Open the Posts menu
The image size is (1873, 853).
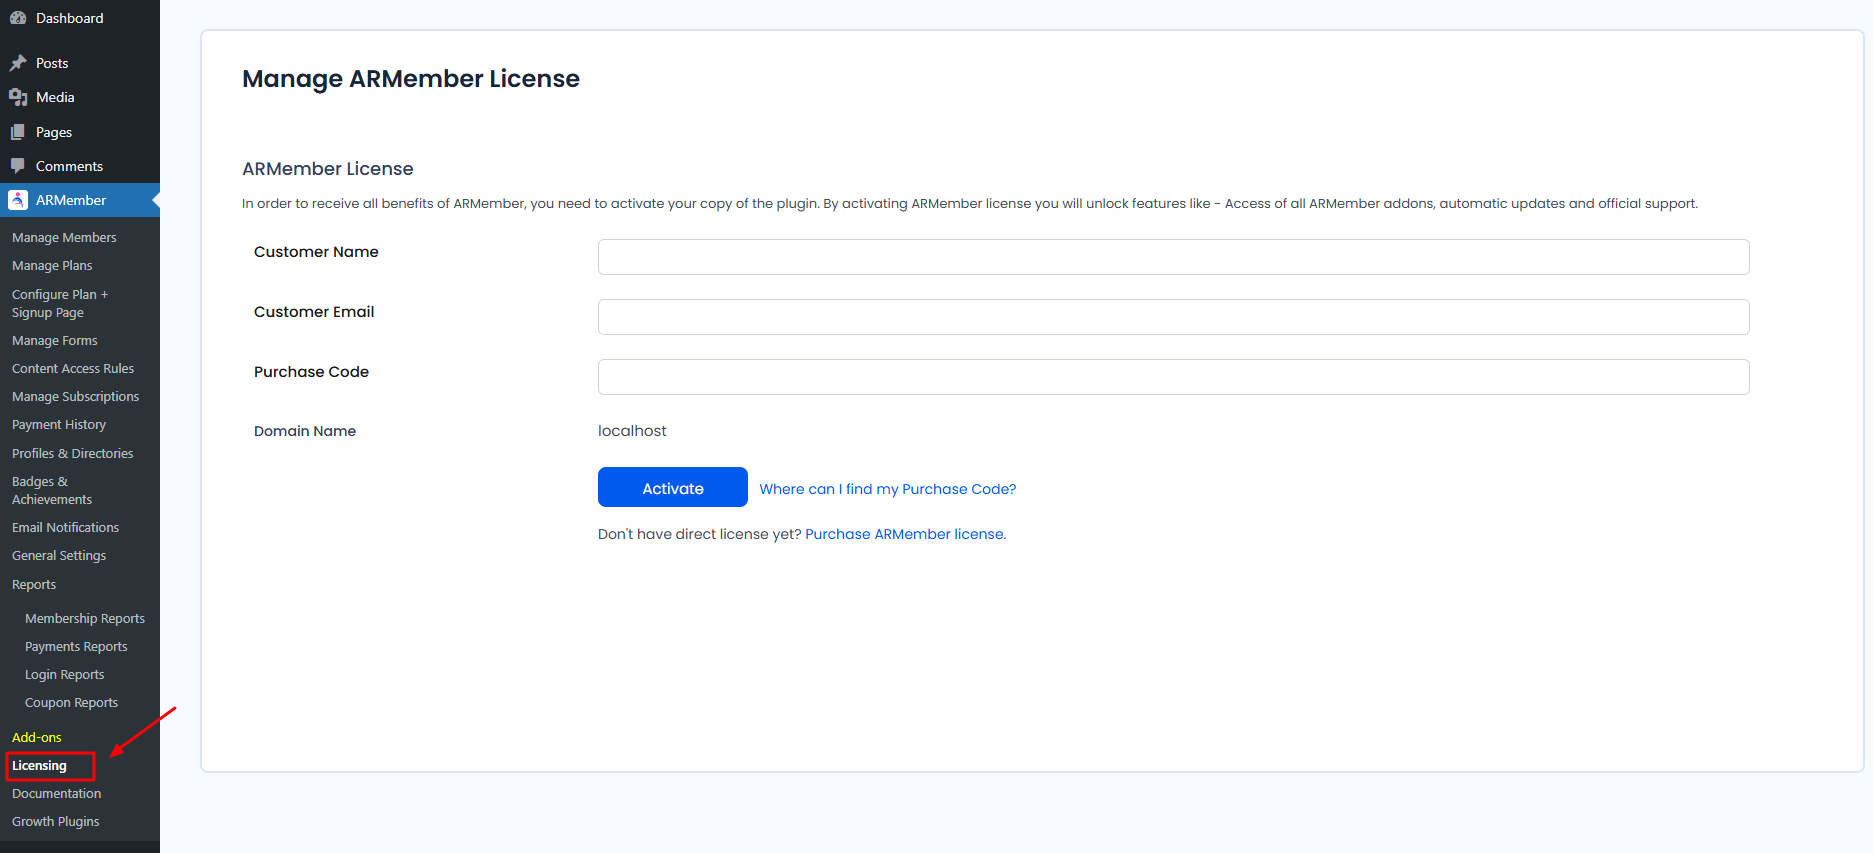tap(52, 63)
